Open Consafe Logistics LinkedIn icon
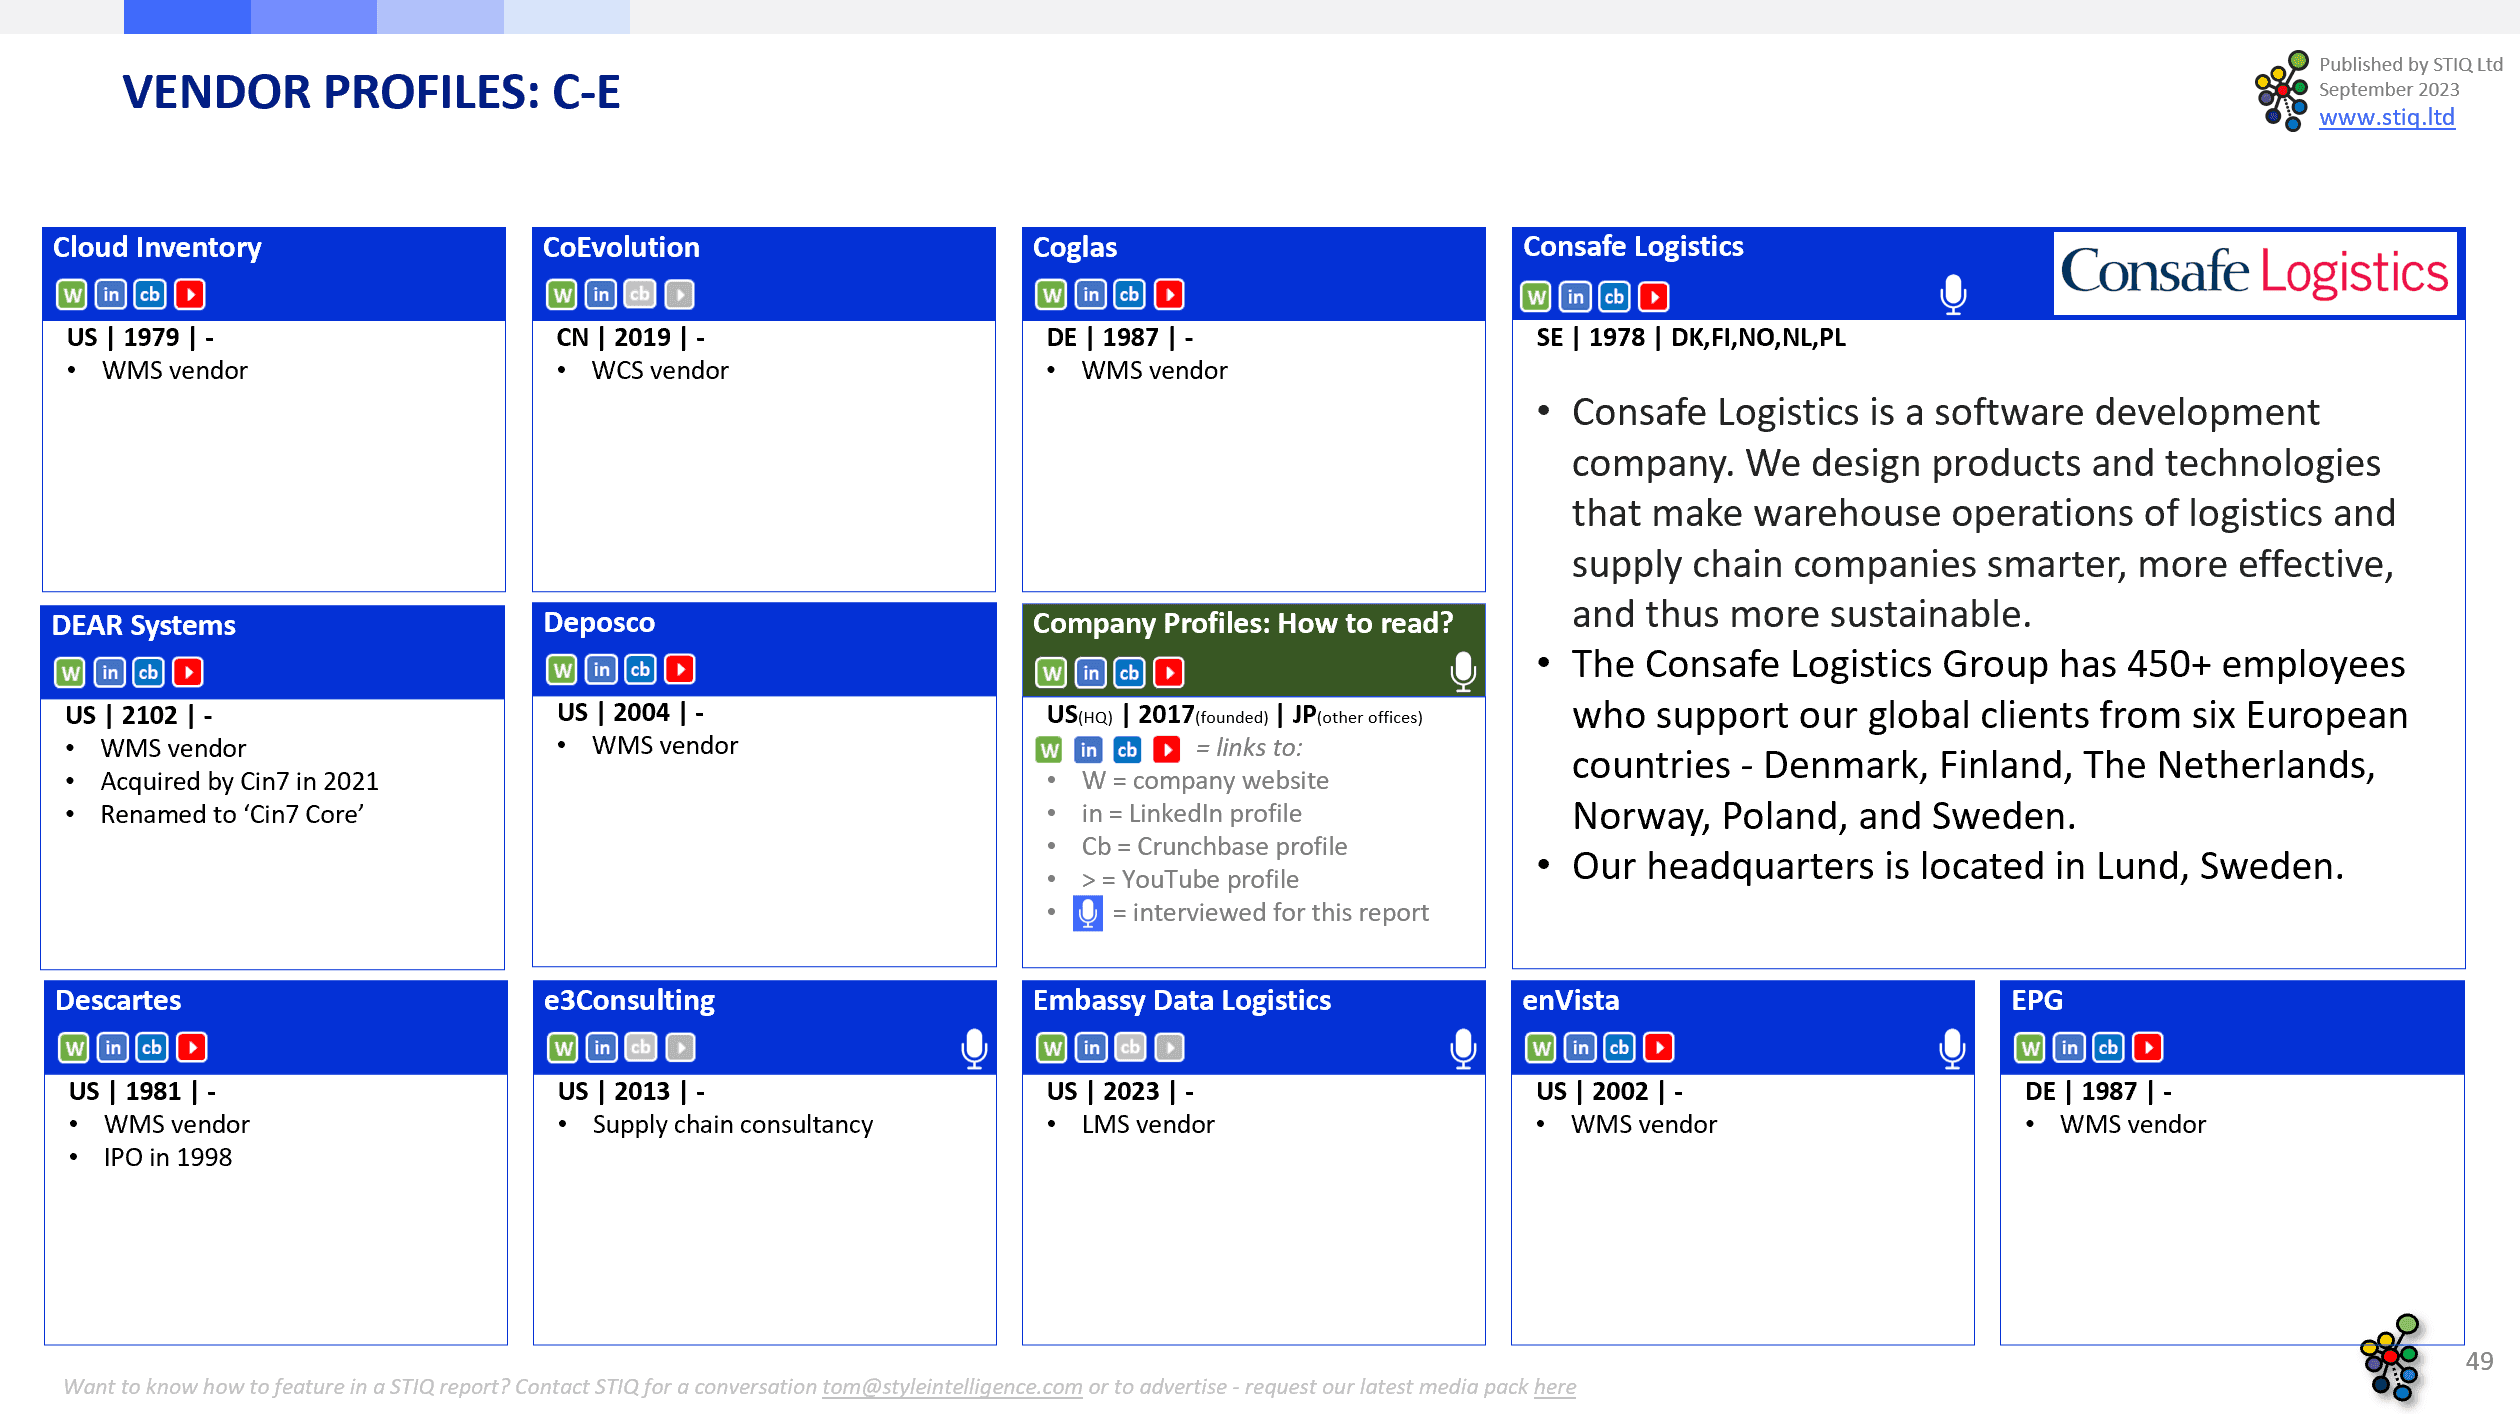The image size is (2520, 1414). click(1576, 297)
